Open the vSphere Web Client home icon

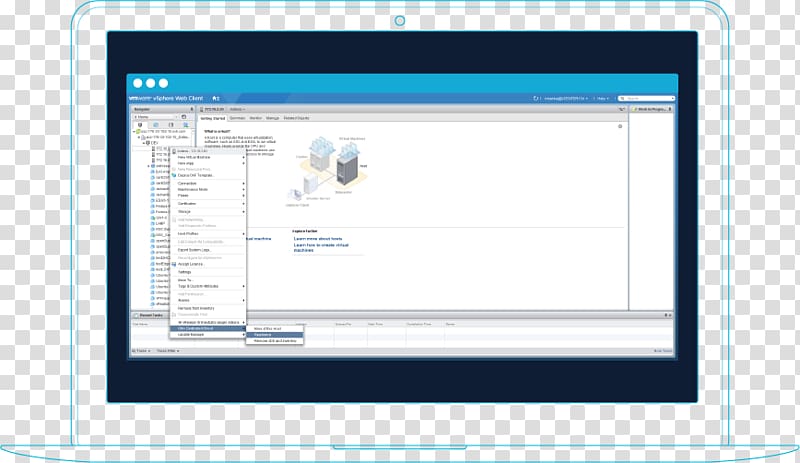[215, 99]
